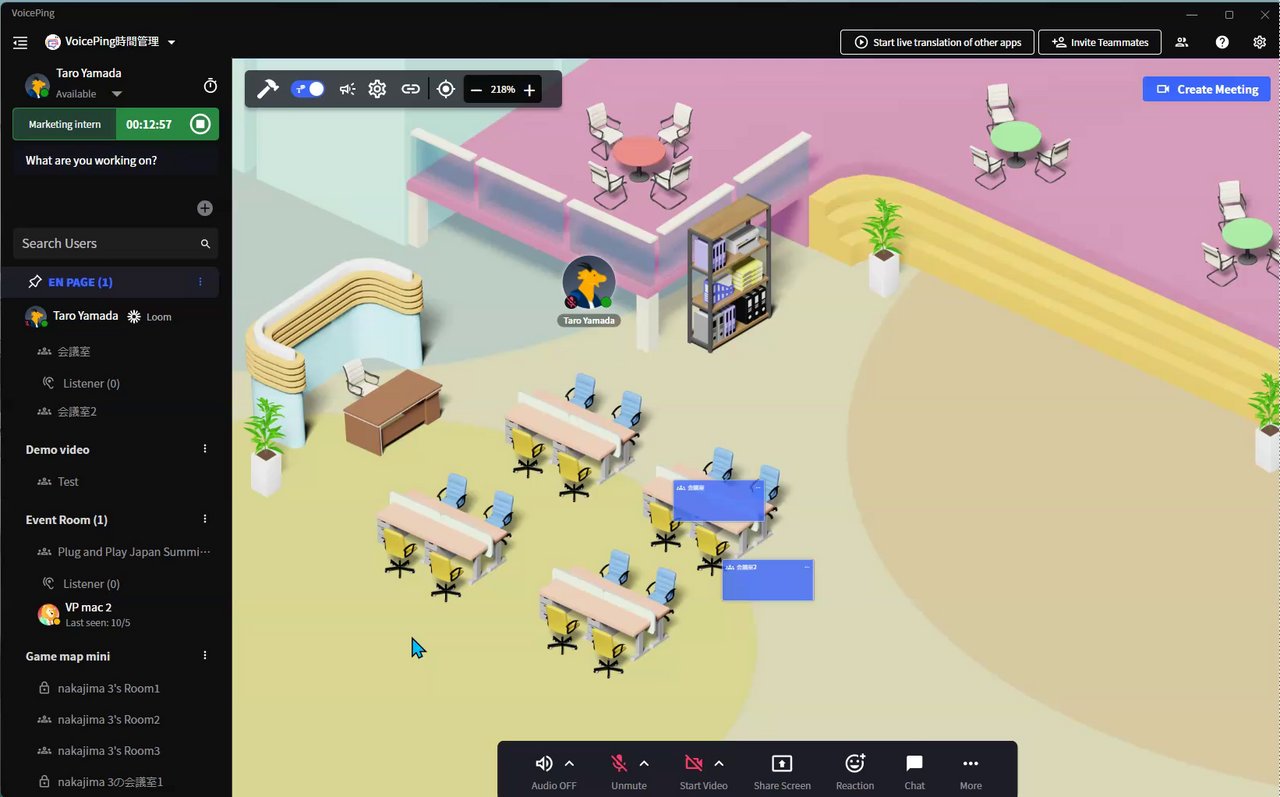Click the search magnifier icon

click(205, 243)
